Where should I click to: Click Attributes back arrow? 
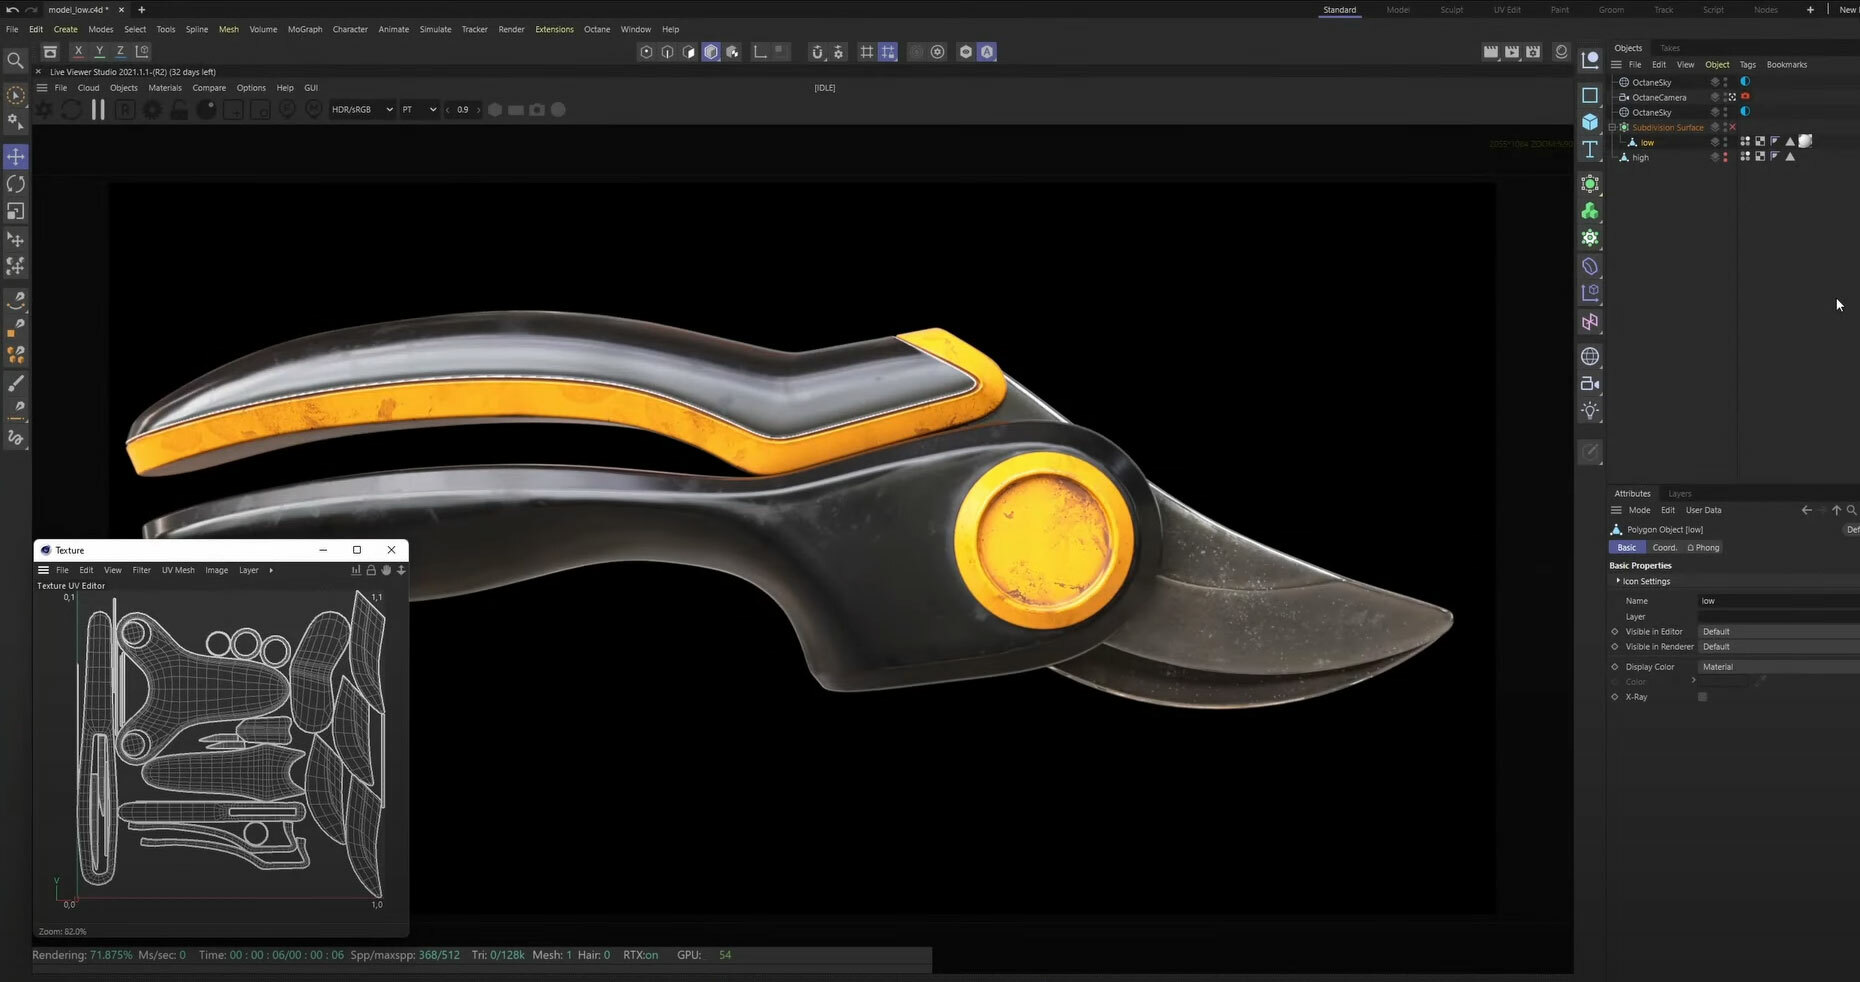click(x=1806, y=510)
